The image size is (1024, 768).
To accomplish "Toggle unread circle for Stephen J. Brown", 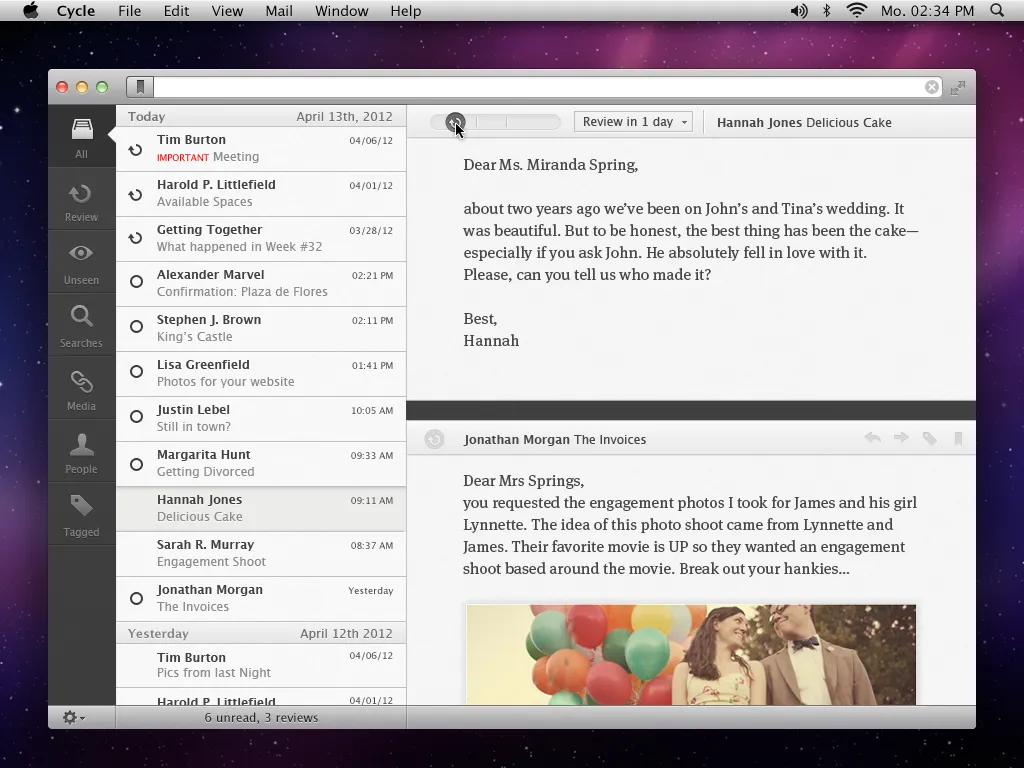I will [136, 327].
